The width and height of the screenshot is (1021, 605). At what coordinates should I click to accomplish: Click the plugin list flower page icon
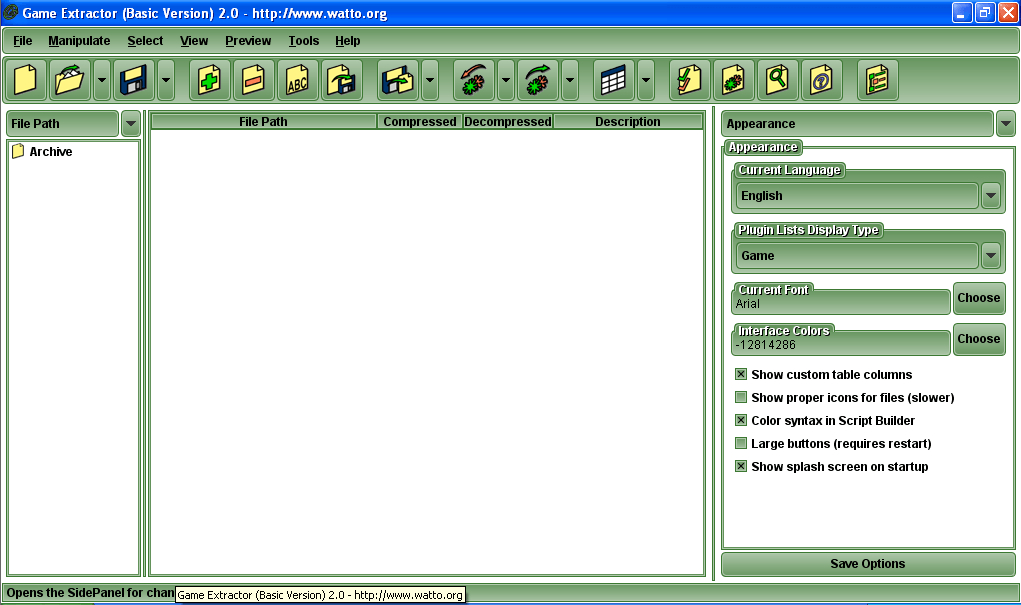pos(733,80)
